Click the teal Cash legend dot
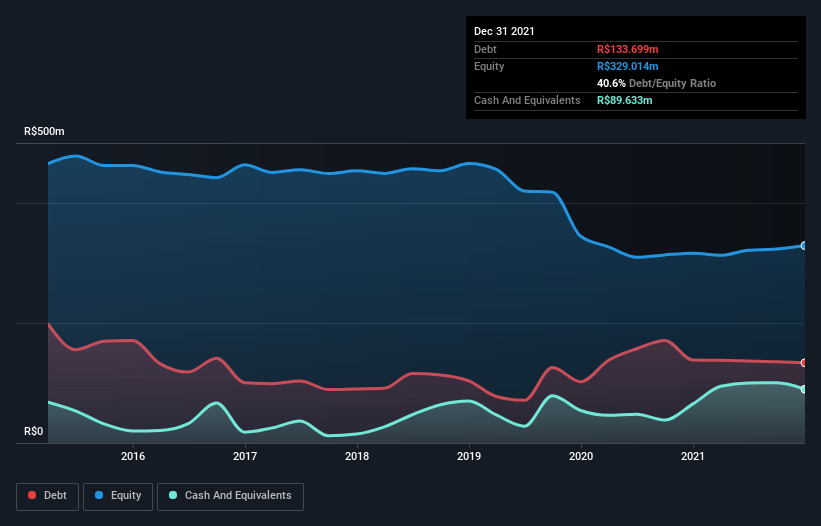This screenshot has width=821, height=526. click(173, 495)
